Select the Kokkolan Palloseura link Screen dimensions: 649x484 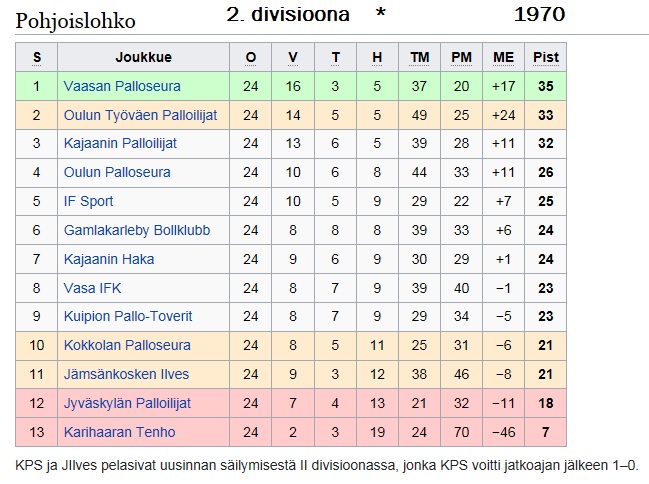point(126,346)
